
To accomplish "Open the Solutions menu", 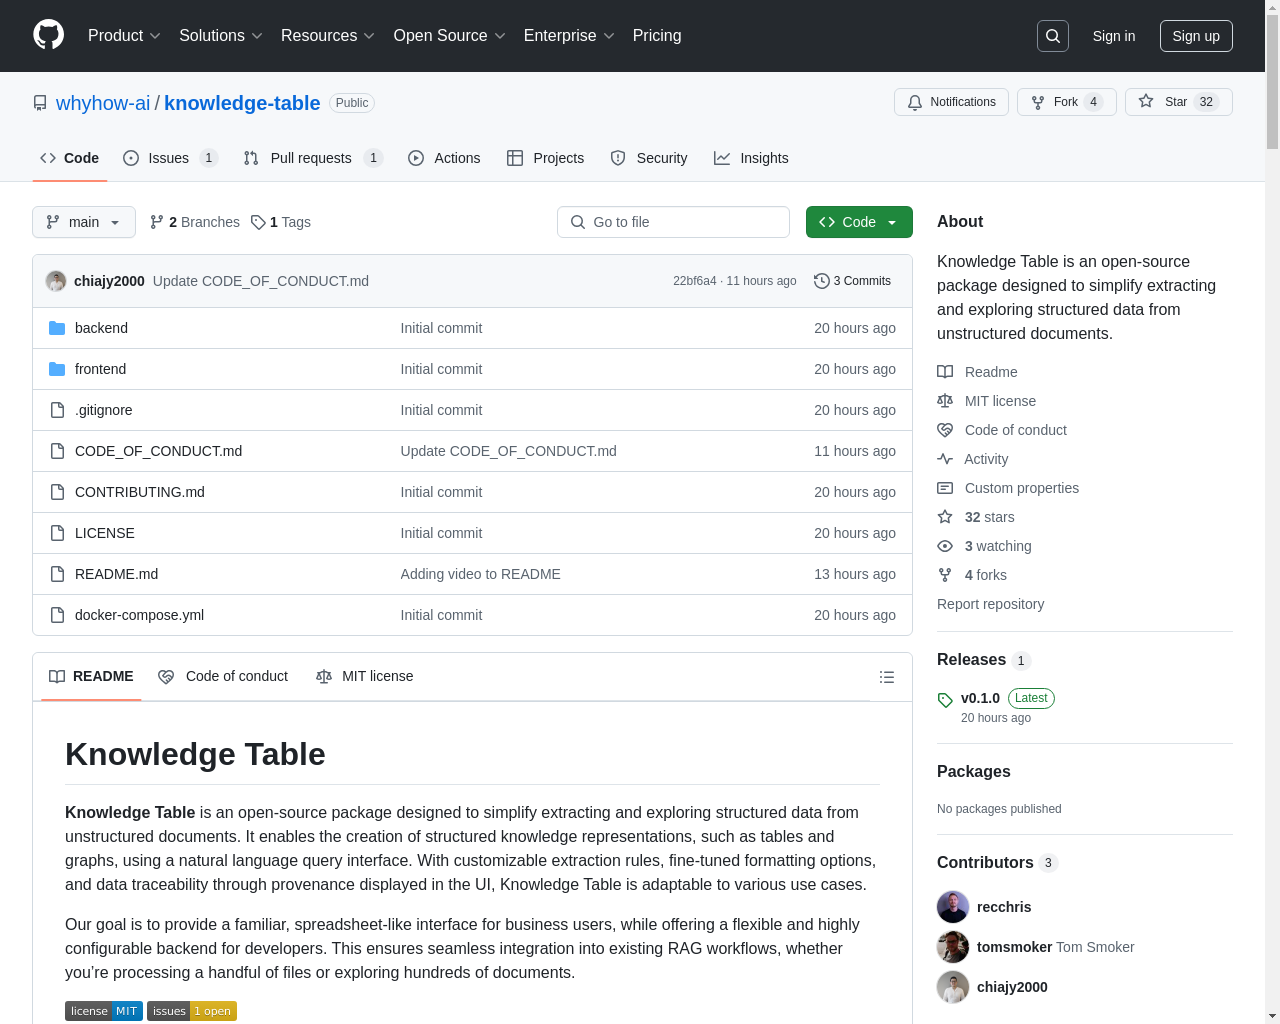I will (x=221, y=36).
